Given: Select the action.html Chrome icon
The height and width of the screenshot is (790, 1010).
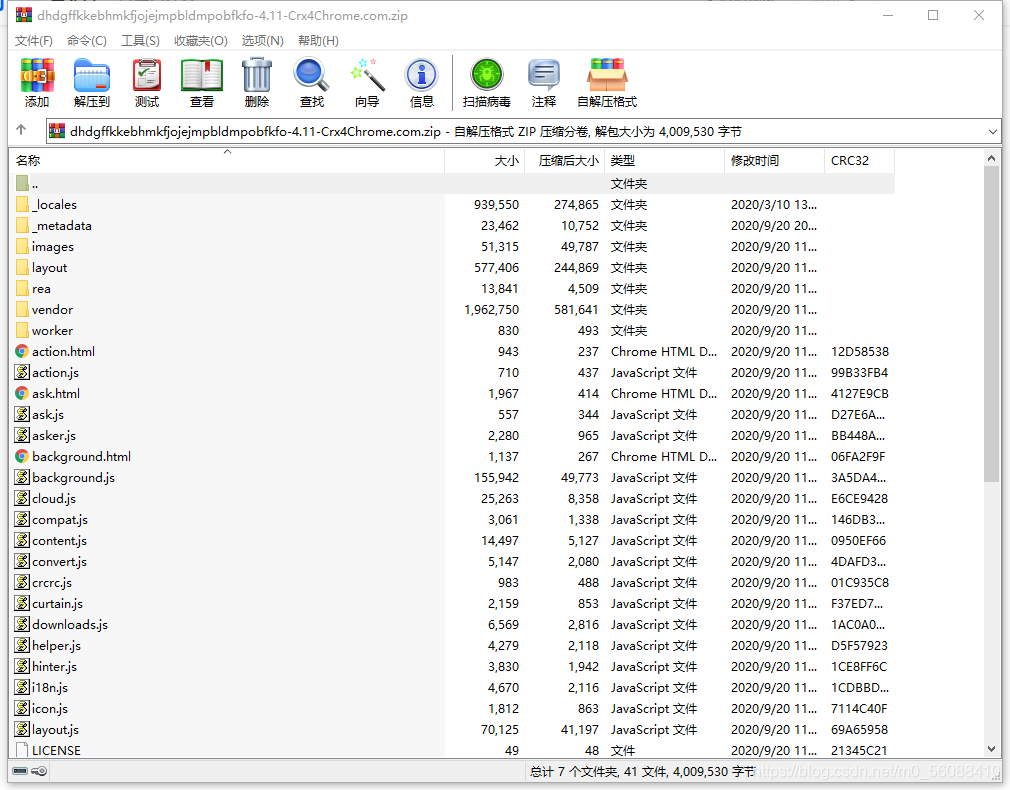Looking at the screenshot, I should 22,352.
